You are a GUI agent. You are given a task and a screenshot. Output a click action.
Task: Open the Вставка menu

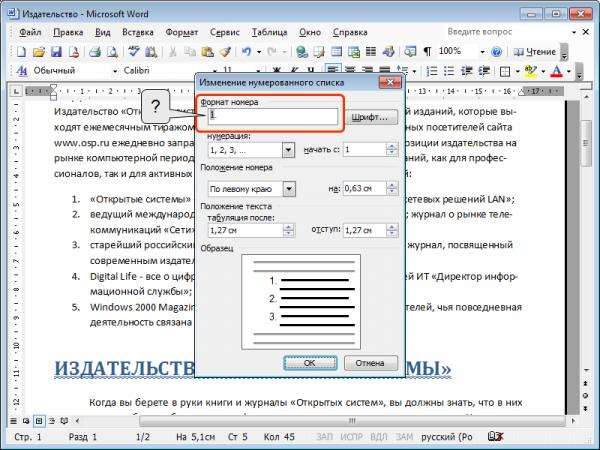pyautogui.click(x=138, y=32)
